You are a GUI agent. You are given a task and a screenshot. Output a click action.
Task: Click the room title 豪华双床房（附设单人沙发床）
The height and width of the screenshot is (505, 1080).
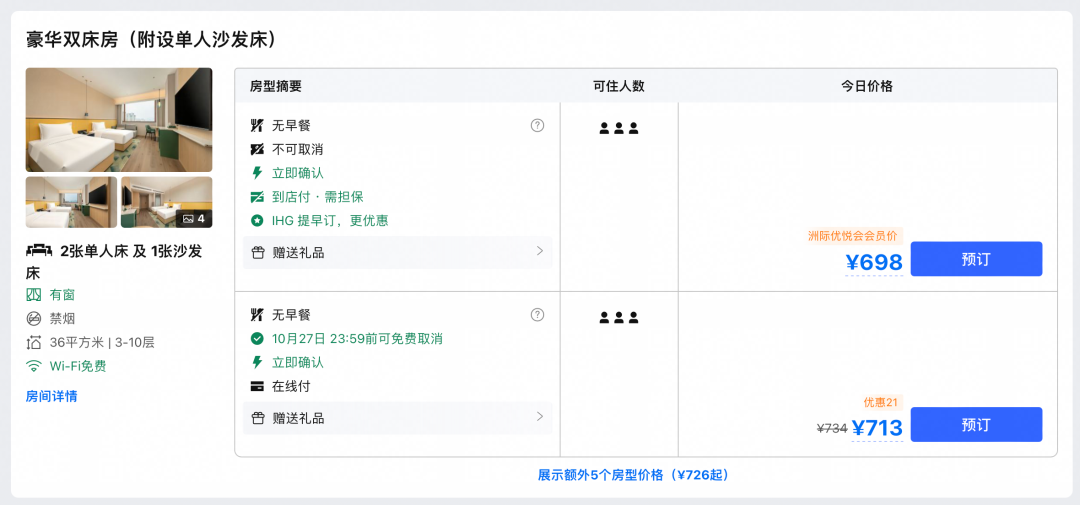[x=152, y=39]
